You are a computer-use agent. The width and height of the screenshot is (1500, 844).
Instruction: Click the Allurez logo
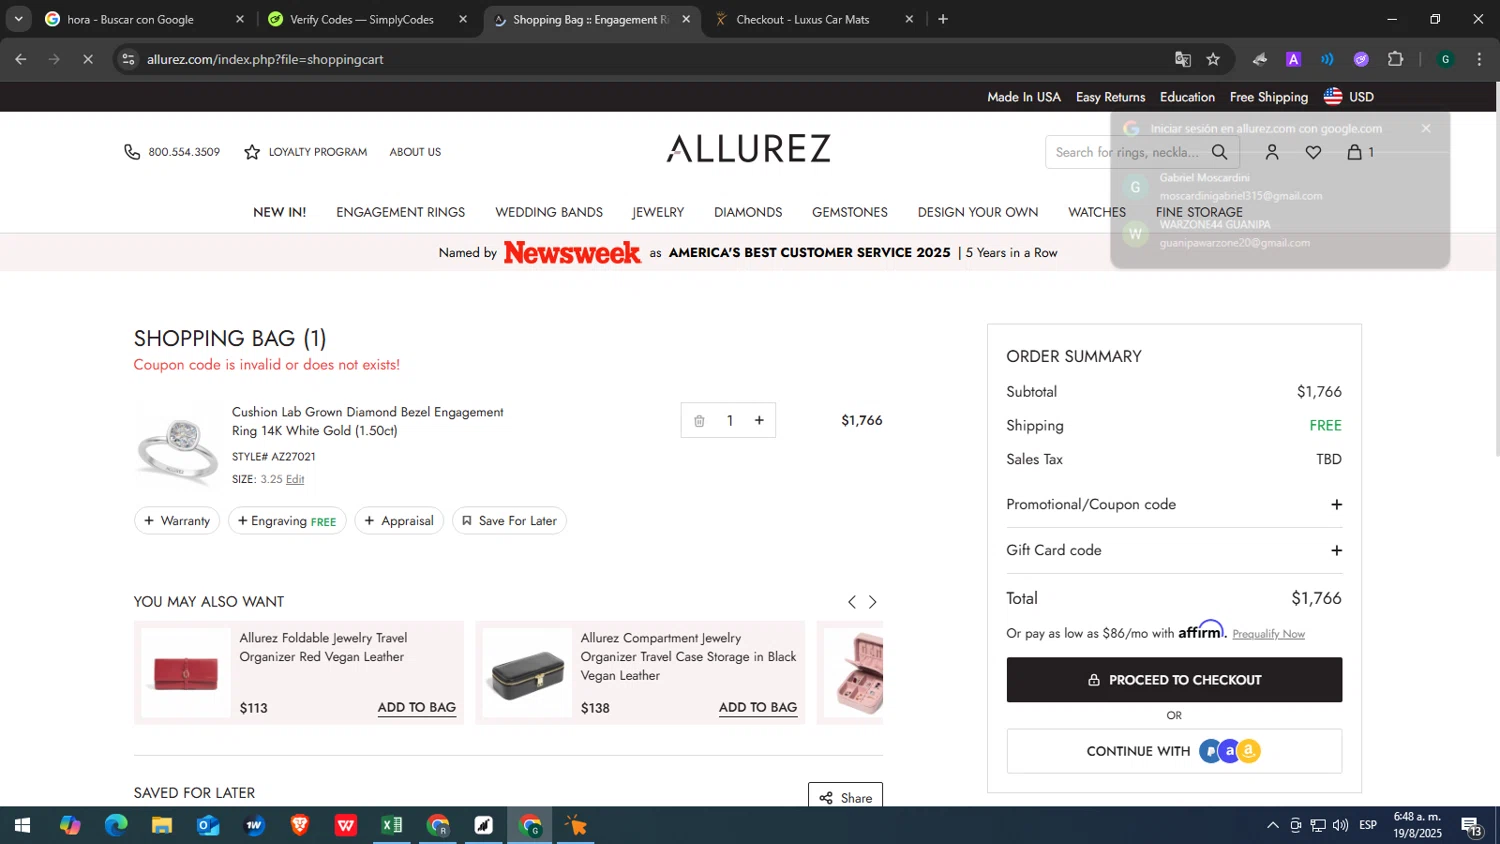(748, 148)
